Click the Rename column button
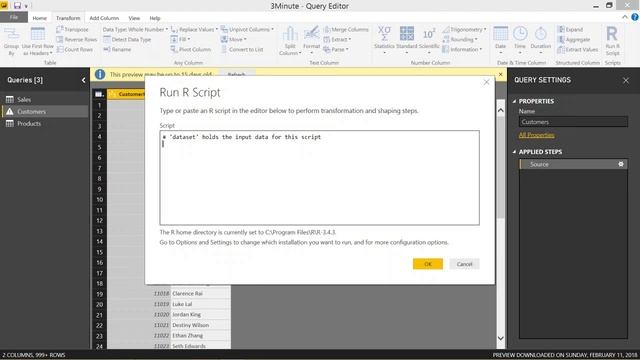 [x=117, y=49]
